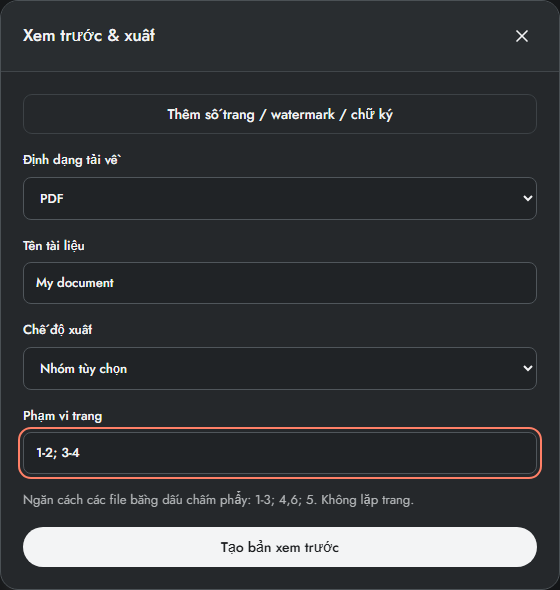This screenshot has width=560, height=590.
Task: Click the chevron beside Nhóm tùy chọn
Action: tap(528, 368)
